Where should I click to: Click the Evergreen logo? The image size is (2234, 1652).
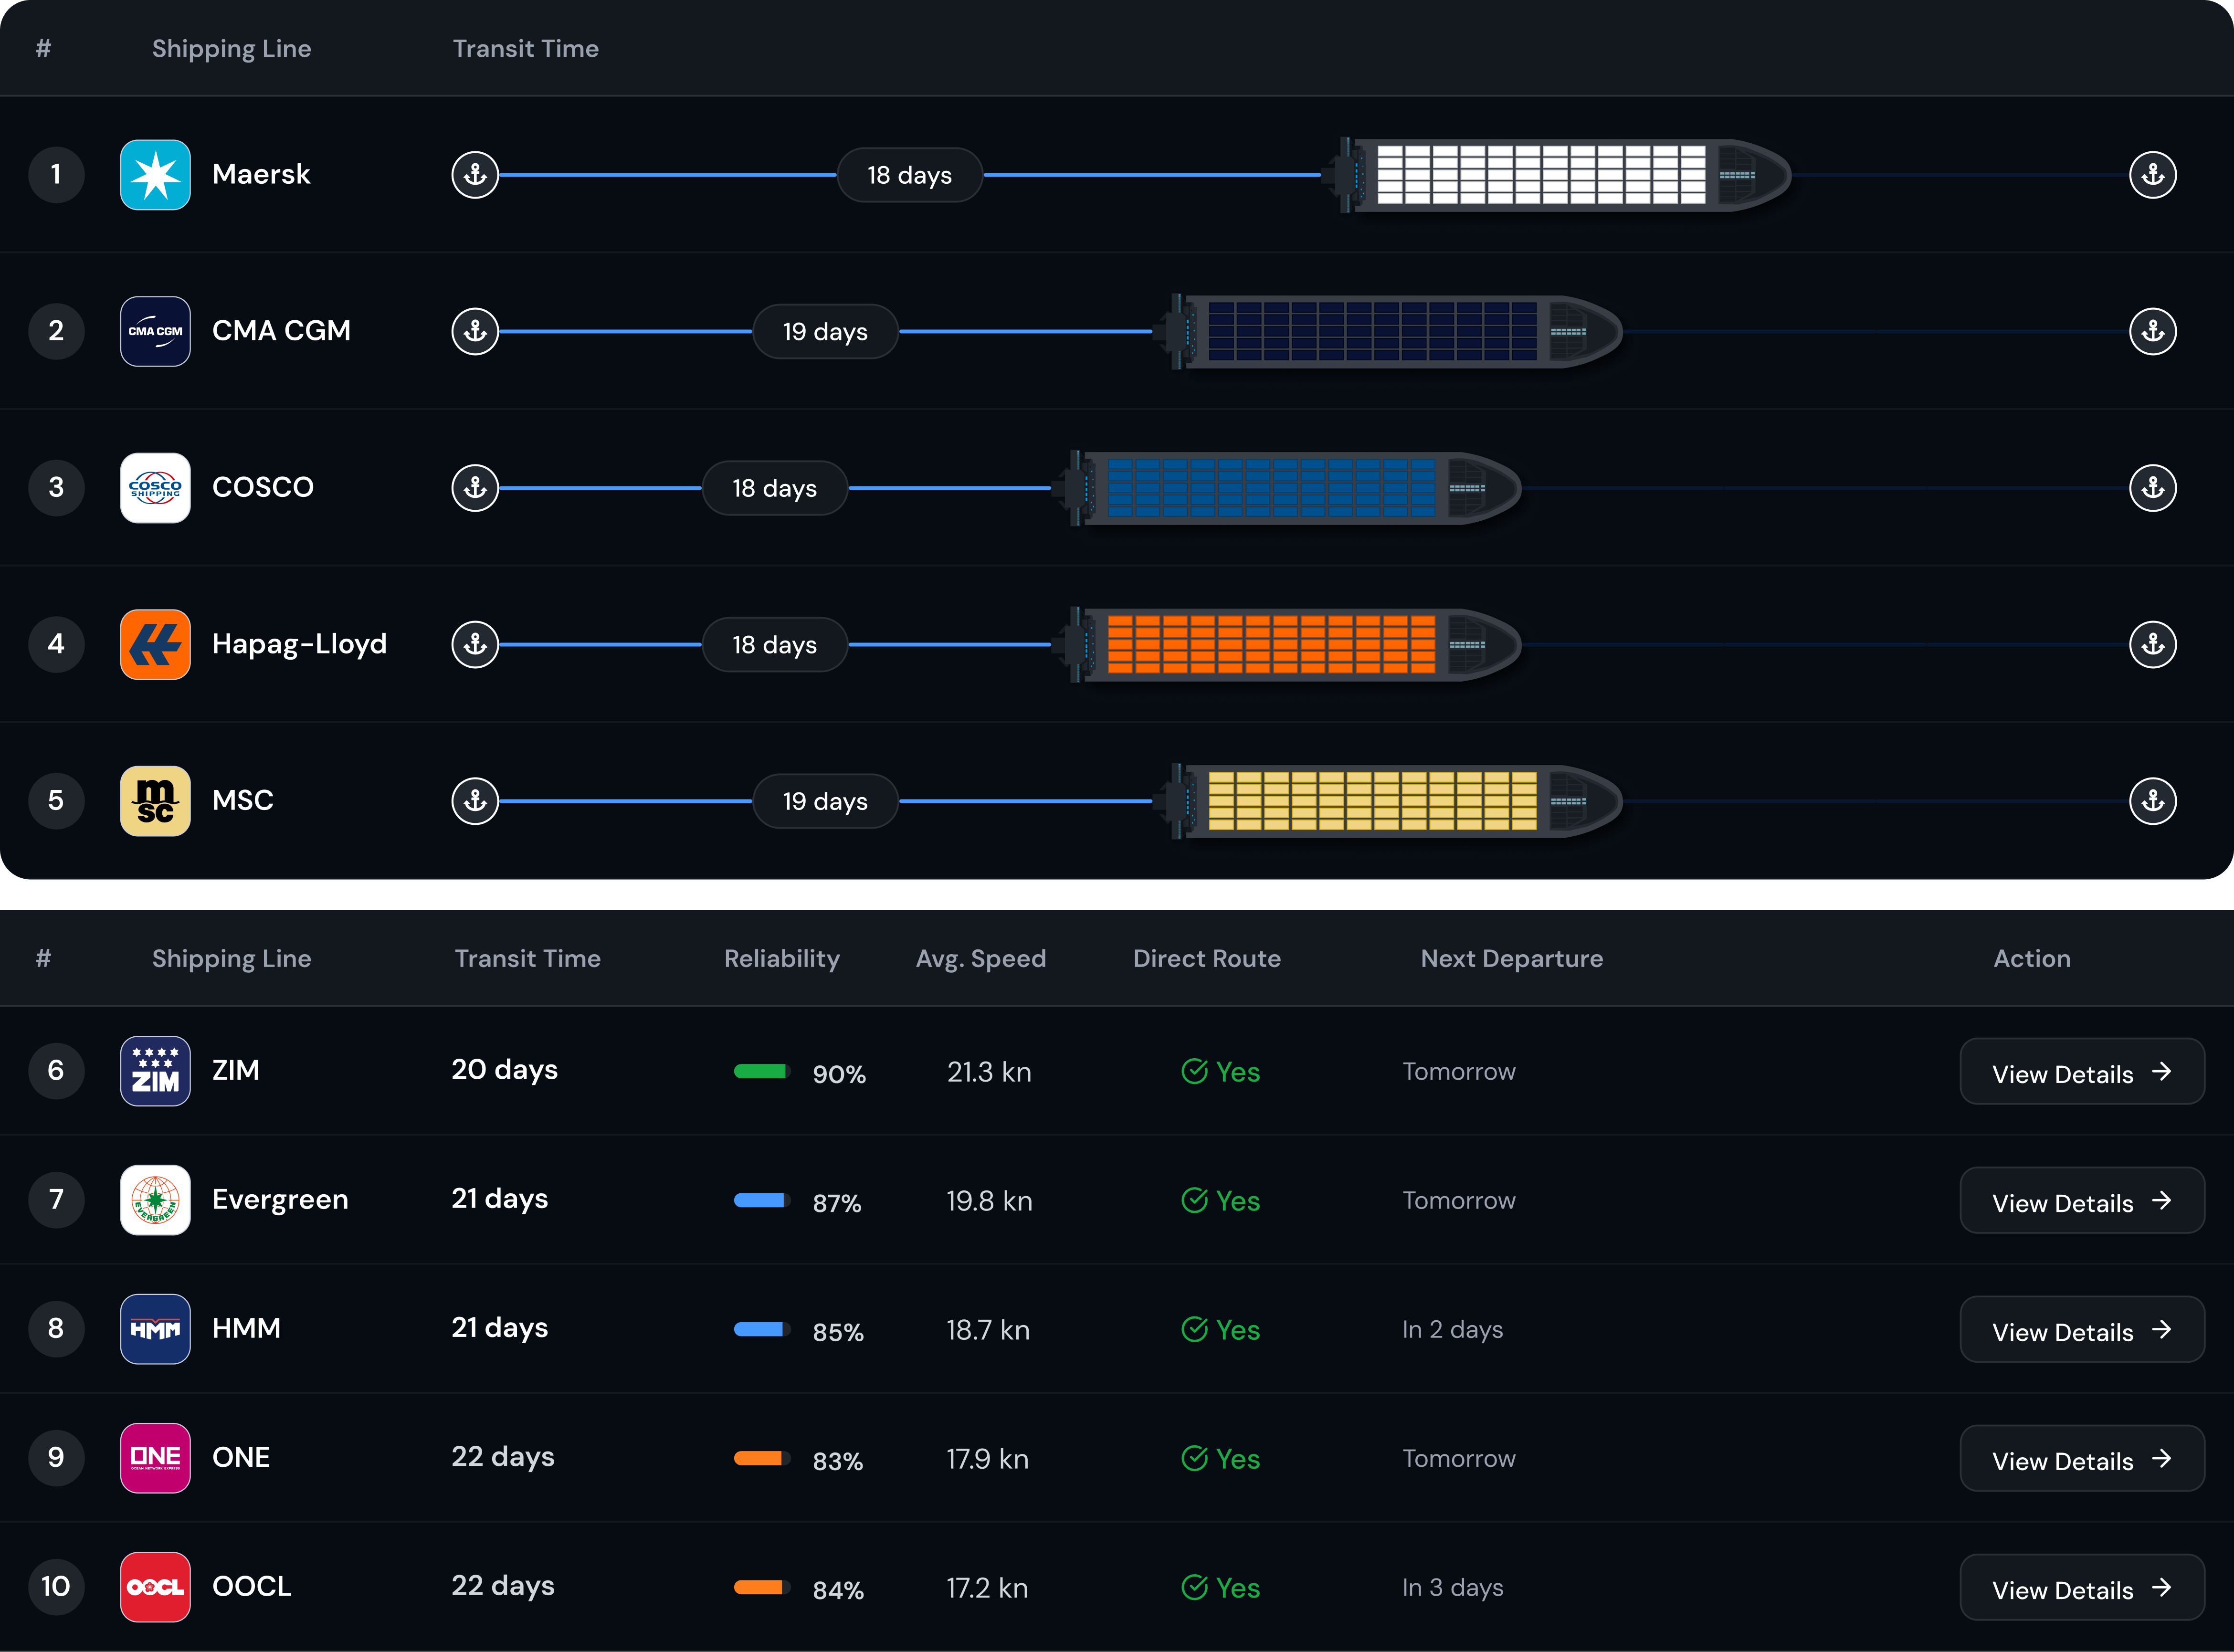coord(155,1200)
